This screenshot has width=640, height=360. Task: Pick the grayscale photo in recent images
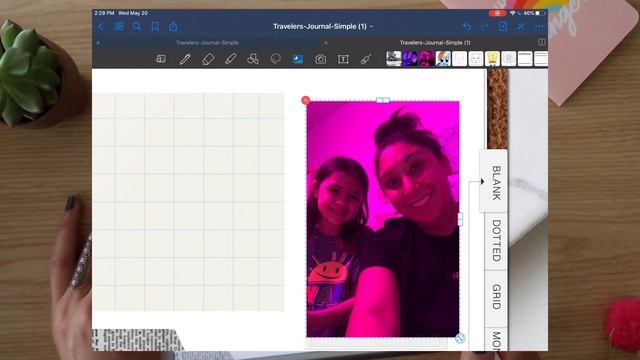click(394, 59)
